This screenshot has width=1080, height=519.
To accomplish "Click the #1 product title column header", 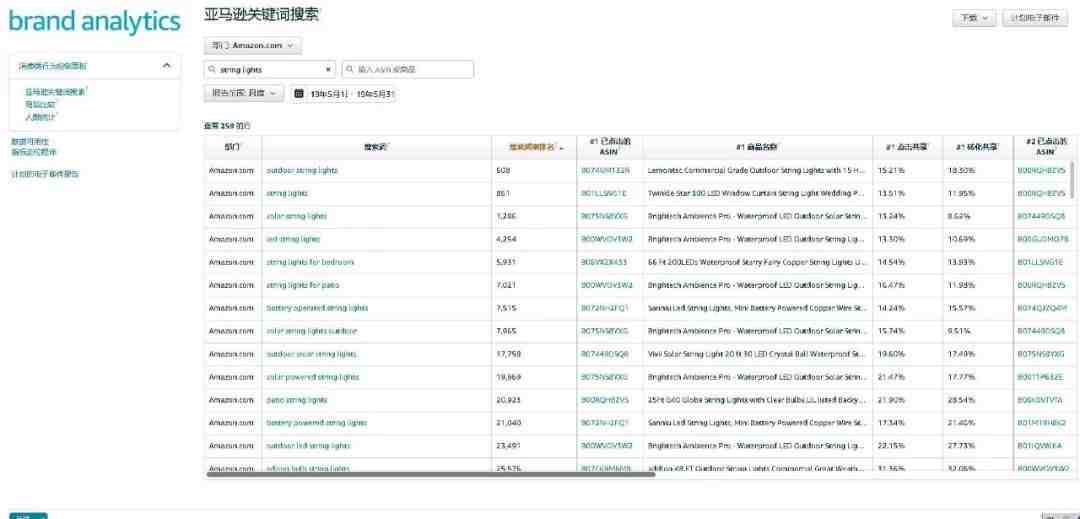I will click(x=756, y=147).
